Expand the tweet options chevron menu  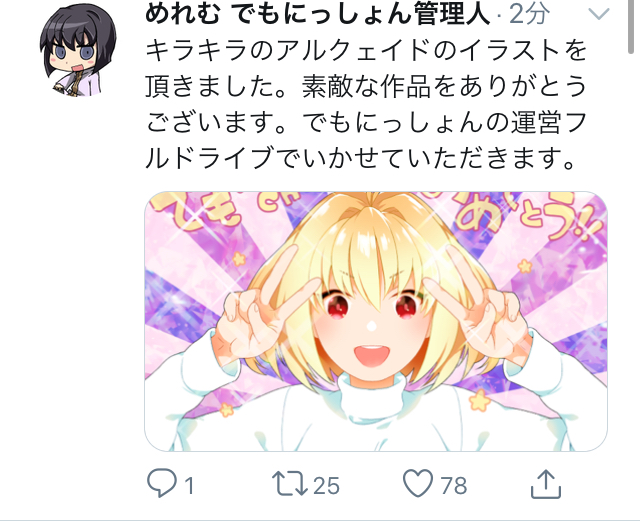tap(599, 14)
